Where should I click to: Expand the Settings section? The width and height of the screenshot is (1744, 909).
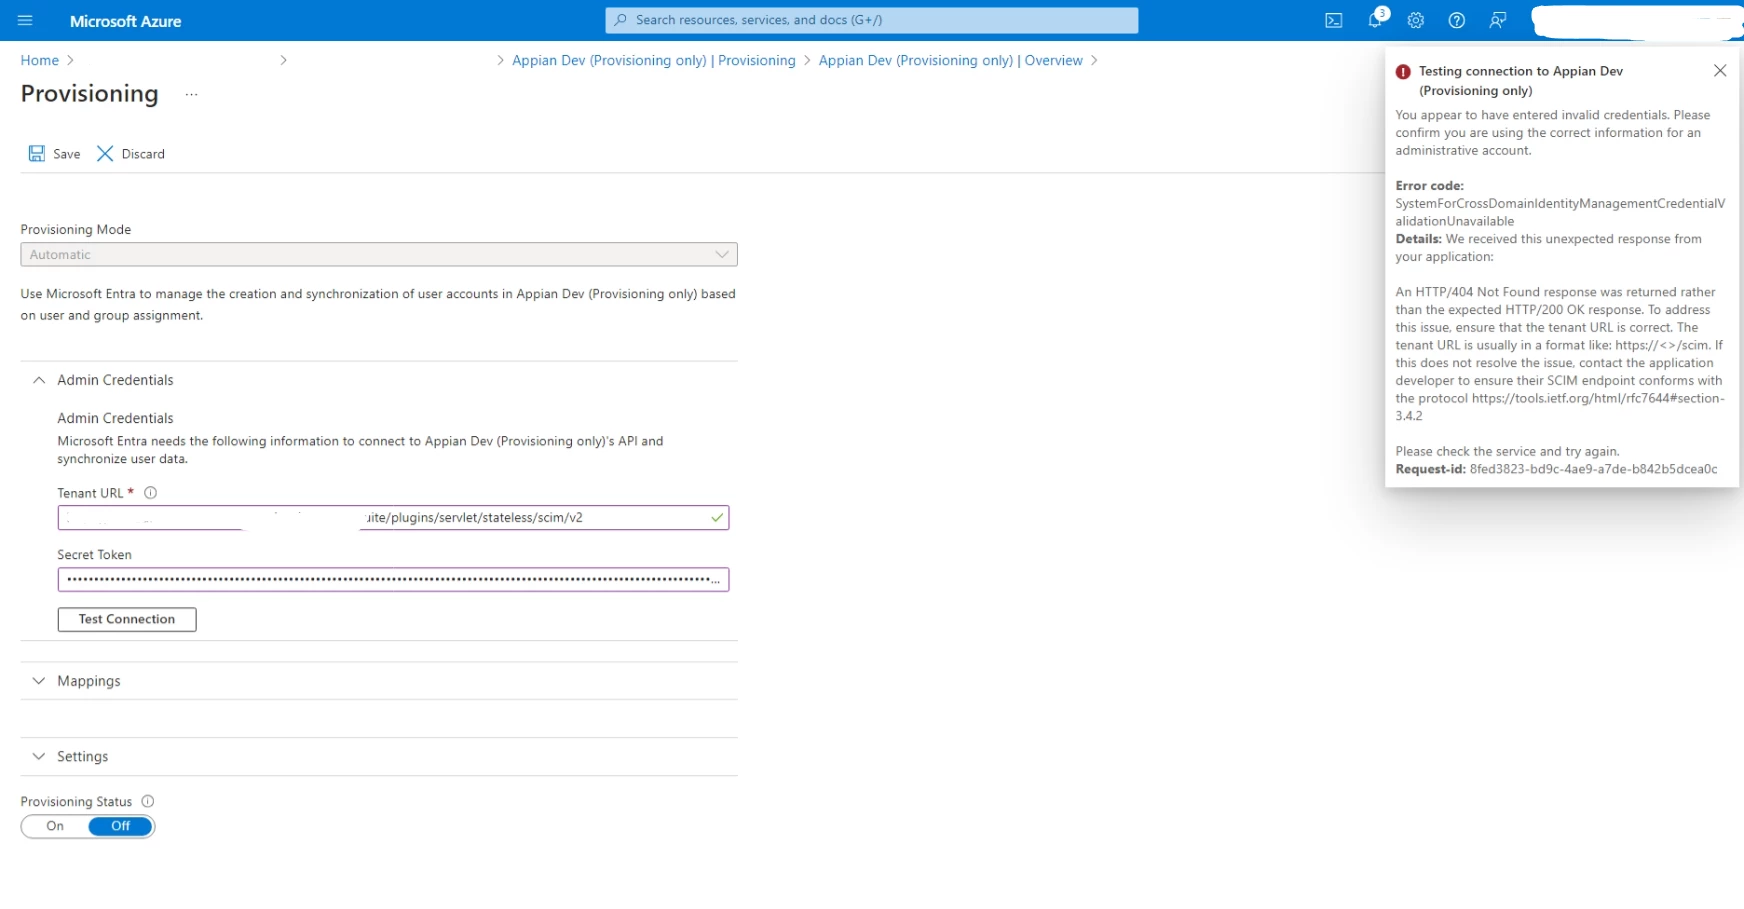click(39, 757)
